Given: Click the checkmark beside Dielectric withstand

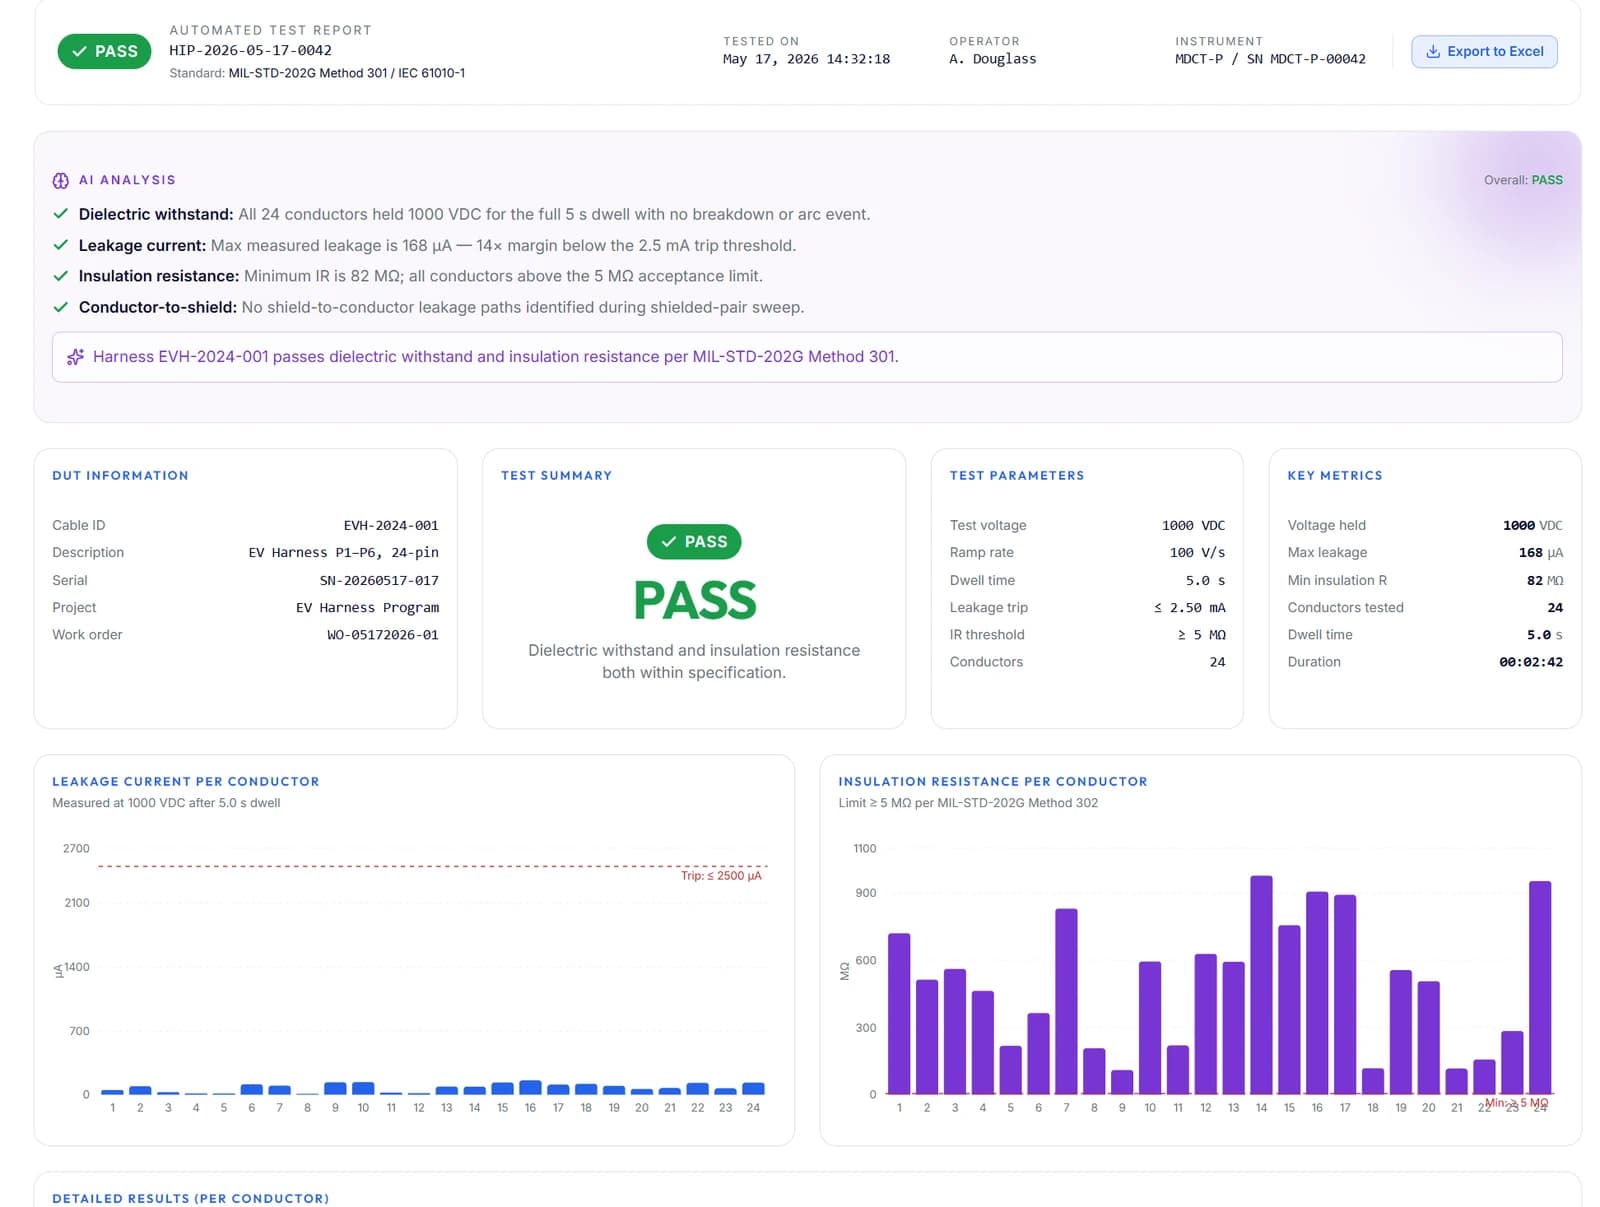Looking at the screenshot, I should (61, 214).
